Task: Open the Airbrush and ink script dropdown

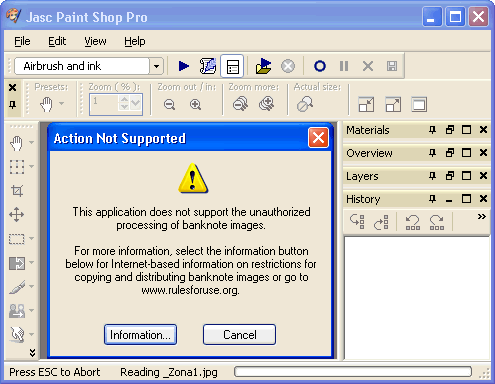Action: 156,66
